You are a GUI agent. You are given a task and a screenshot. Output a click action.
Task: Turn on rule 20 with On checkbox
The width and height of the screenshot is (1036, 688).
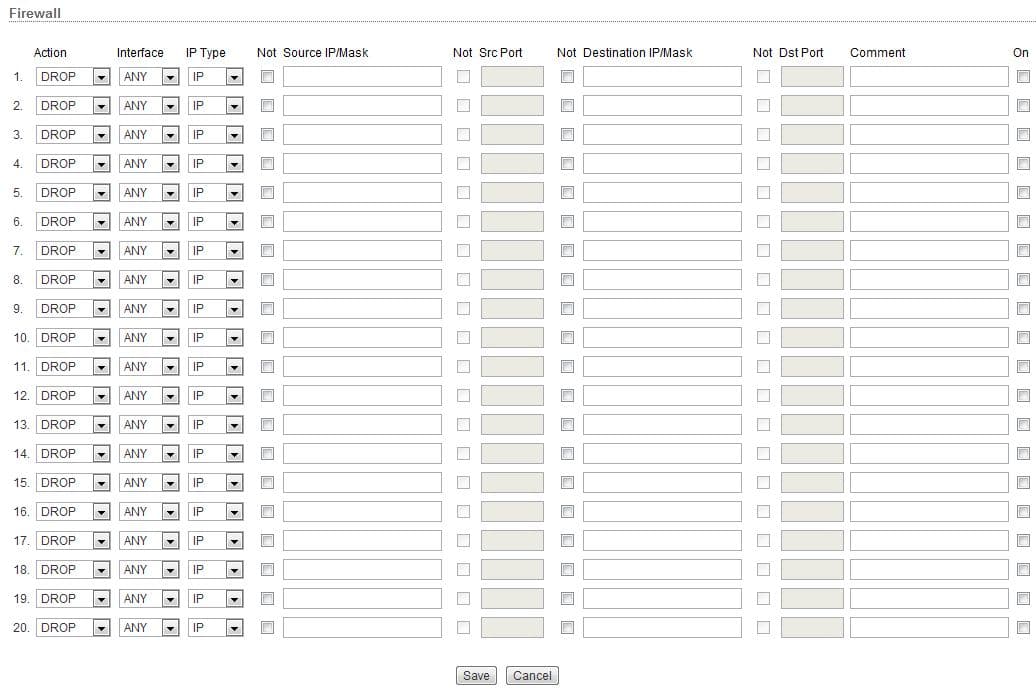(x=1023, y=628)
